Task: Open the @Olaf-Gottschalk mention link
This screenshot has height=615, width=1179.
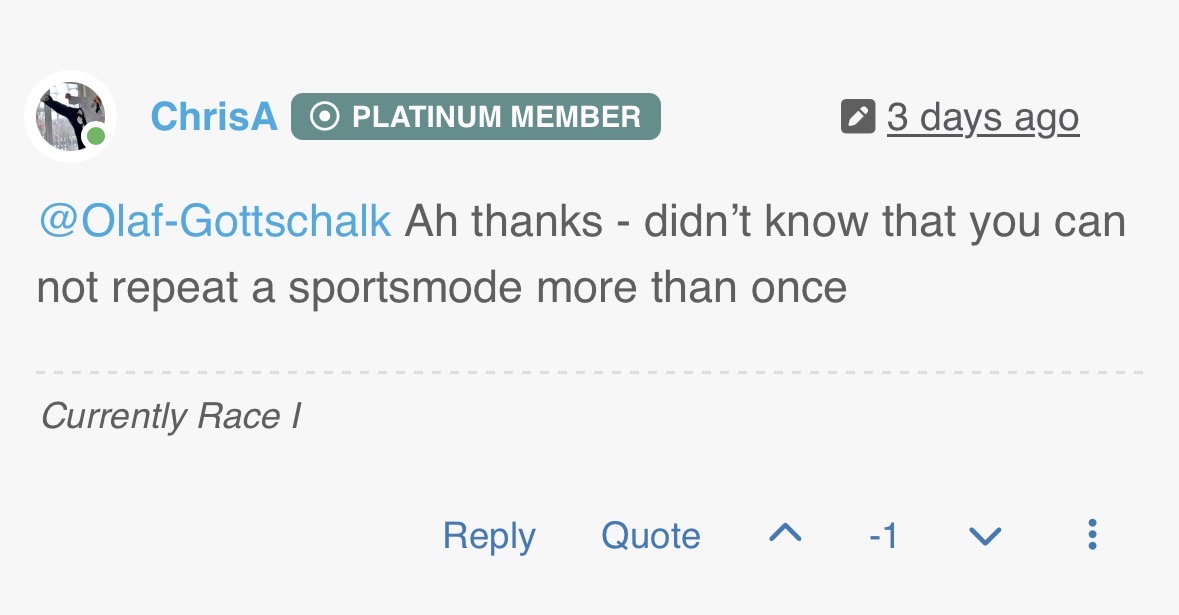Action: click(214, 221)
